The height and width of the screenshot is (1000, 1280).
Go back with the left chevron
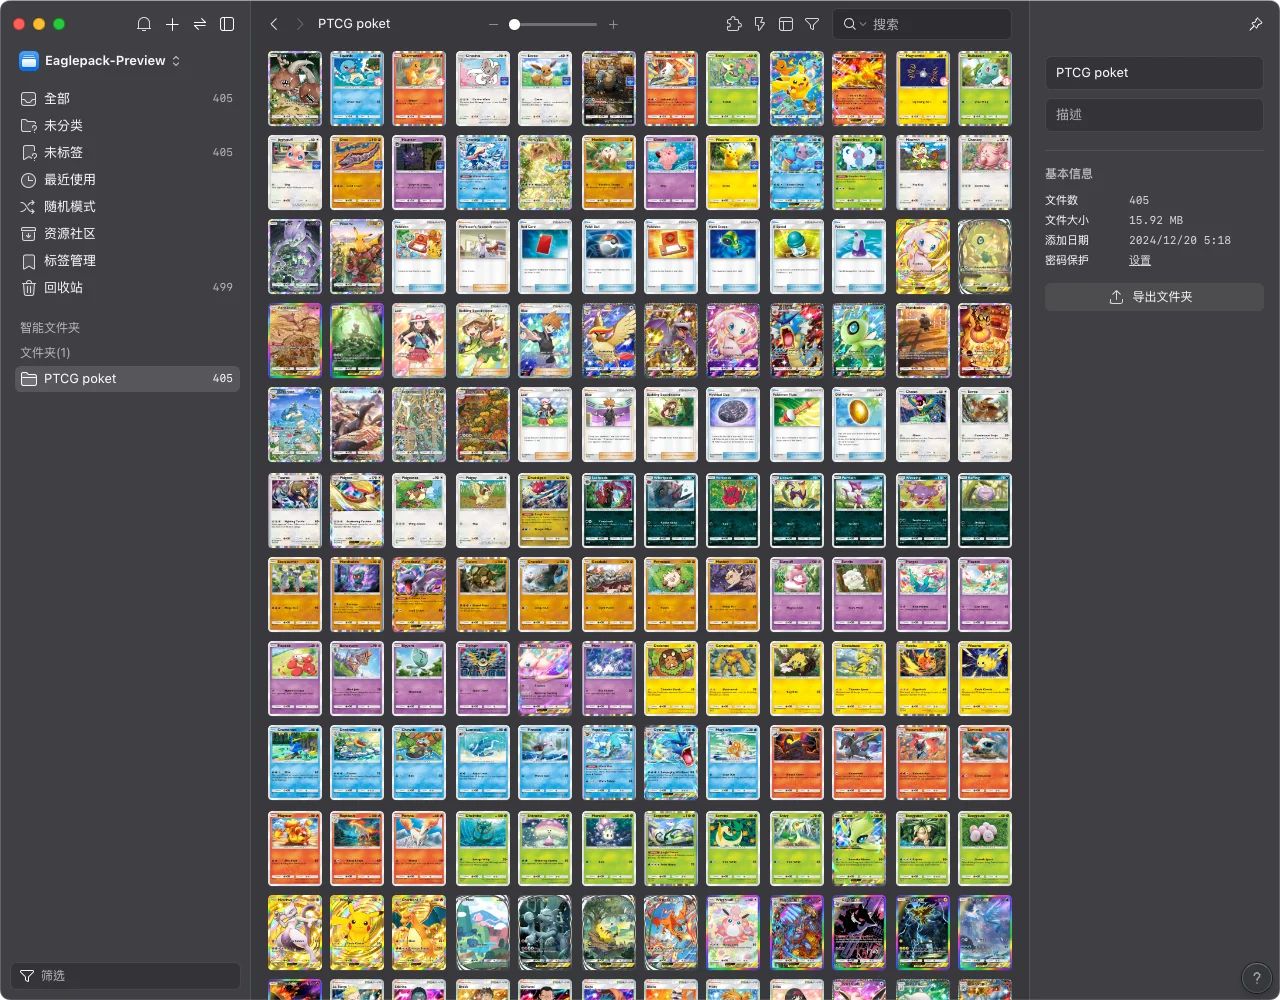pos(274,24)
